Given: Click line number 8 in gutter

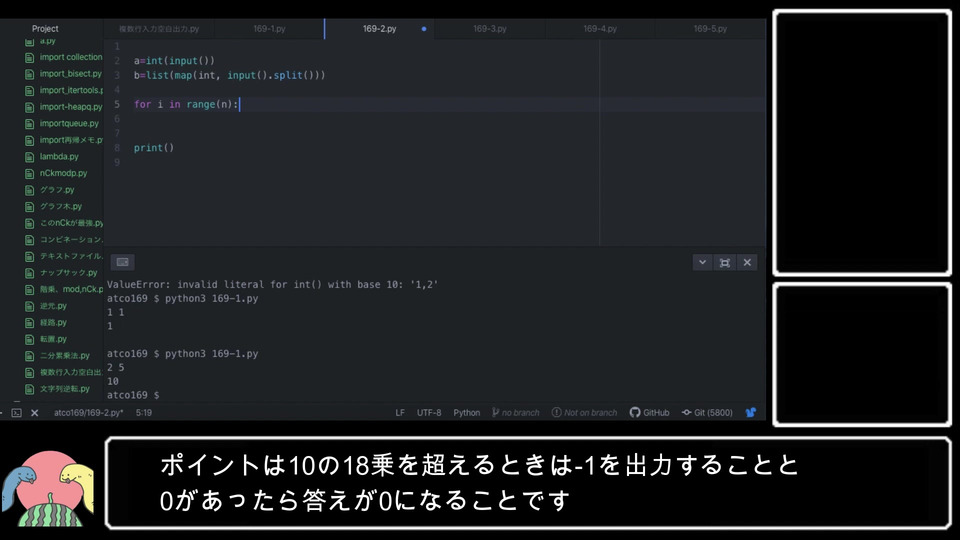Looking at the screenshot, I should (117, 148).
